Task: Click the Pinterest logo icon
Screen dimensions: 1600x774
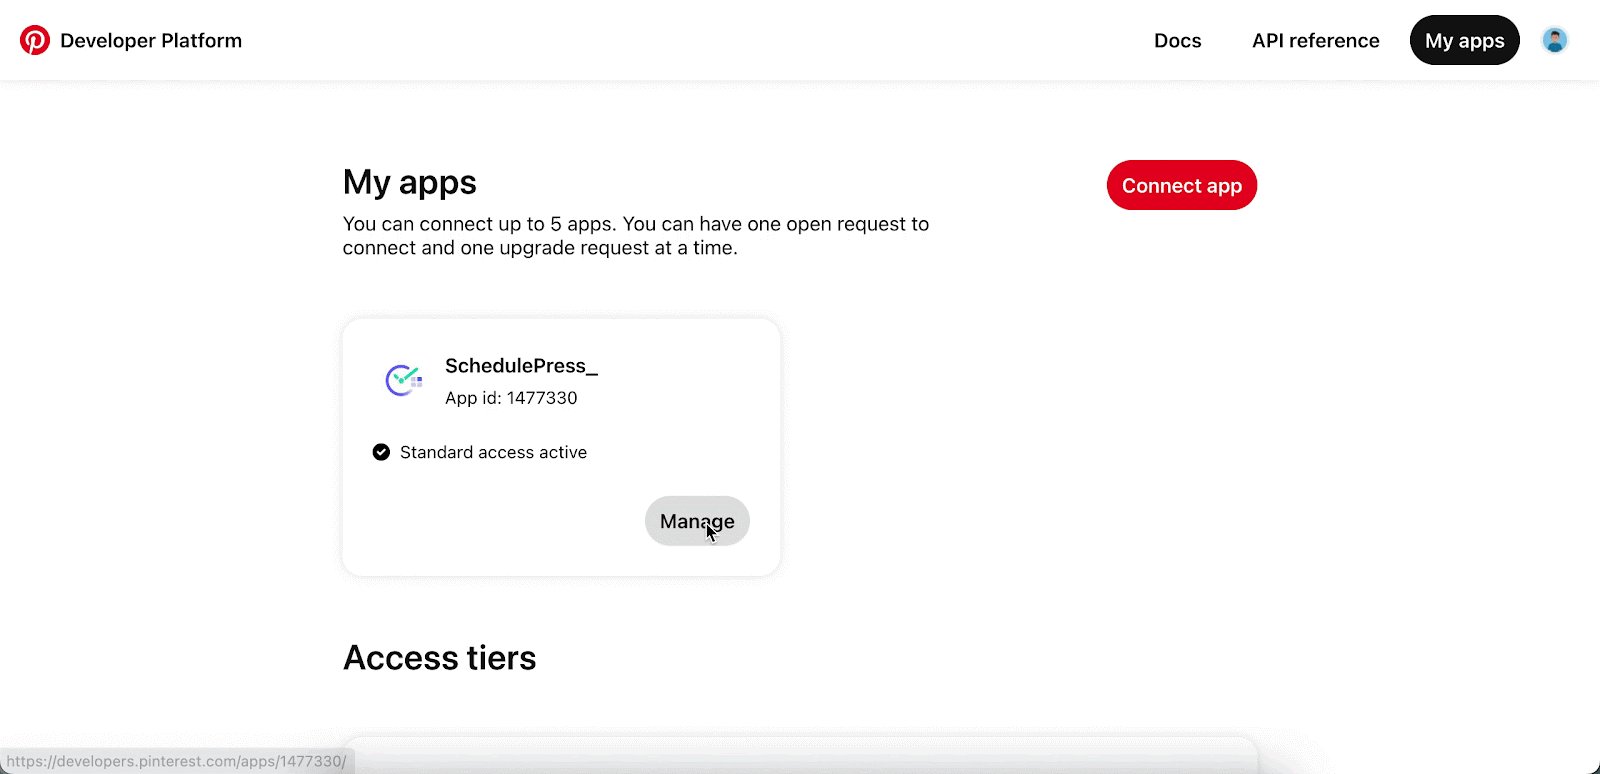Action: point(35,40)
